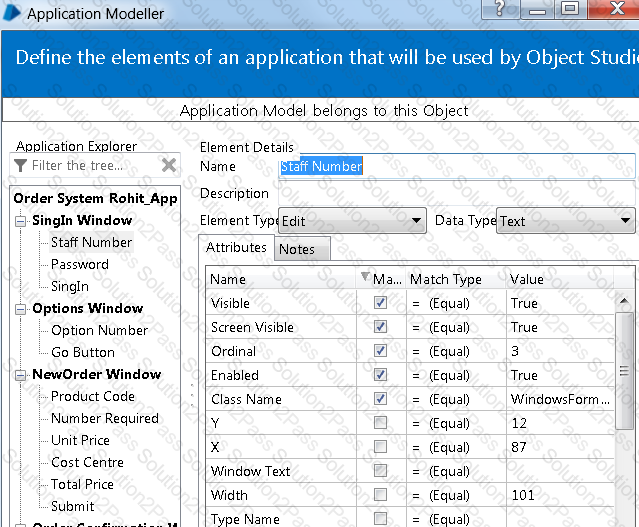Open the Data Type dropdown
This screenshot has height=527, width=639.
pos(566,221)
